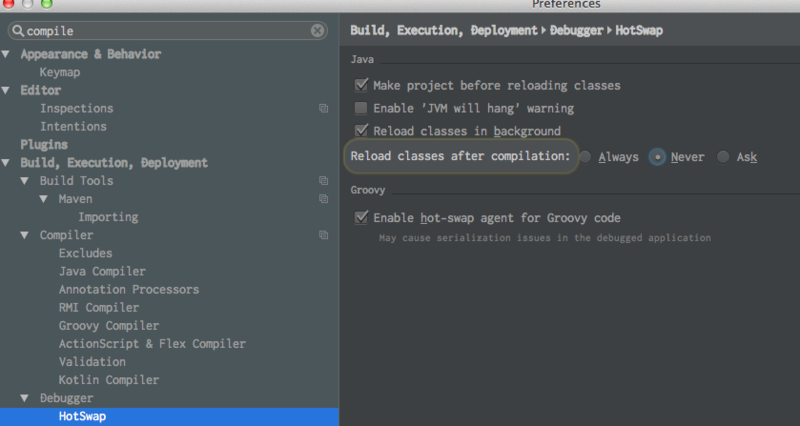Viewport: 800px width, 426px height.
Task: Collapse the Appearance & Behavior section
Action: pyautogui.click(x=6, y=54)
